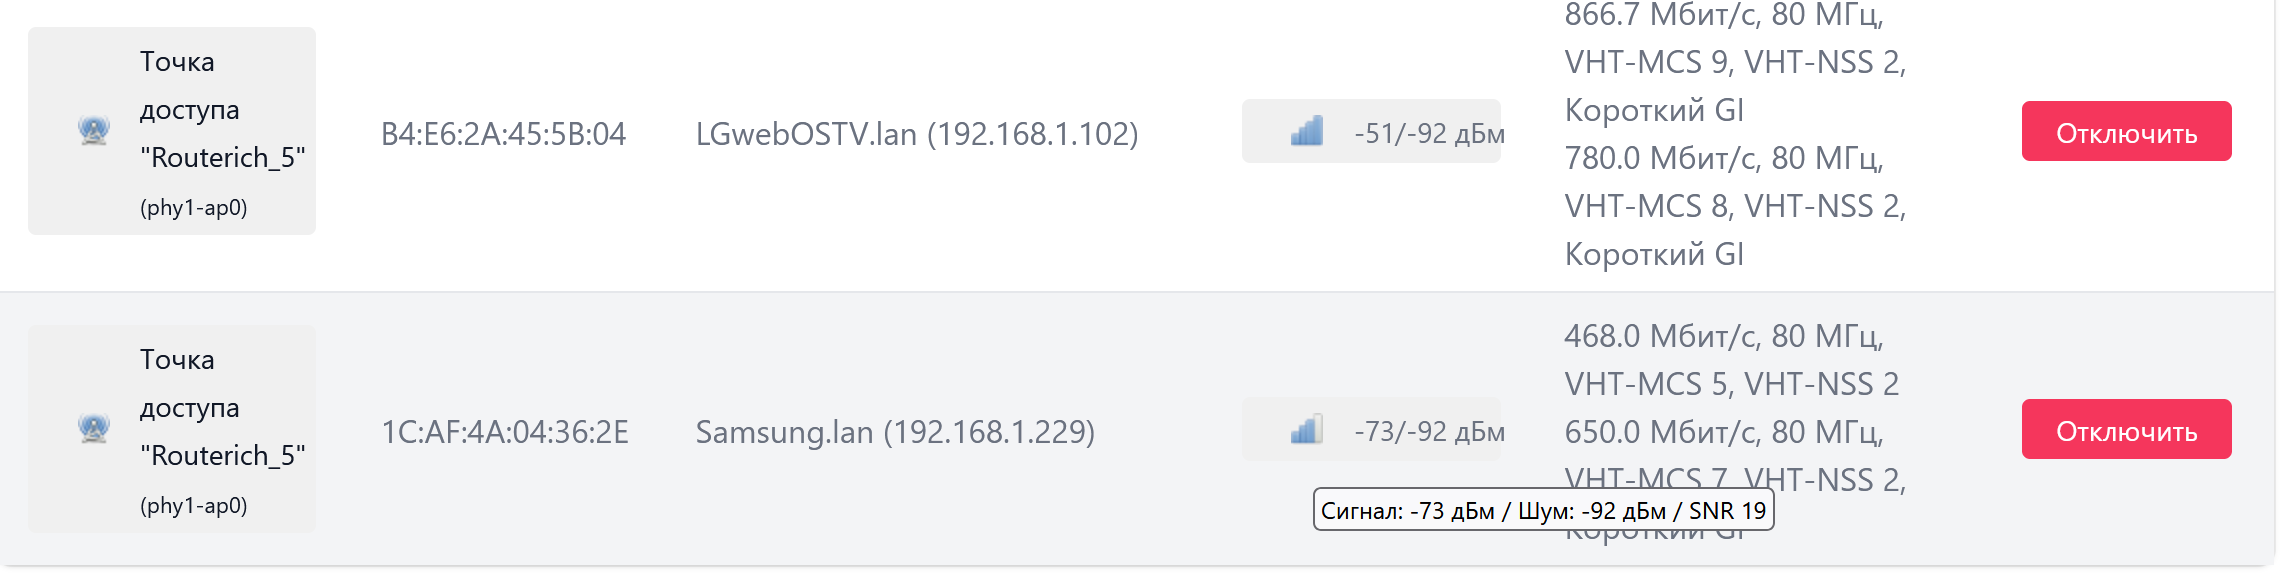Click the access point icon in the Samsung row
The image size is (2291, 586).
[x=94, y=429]
